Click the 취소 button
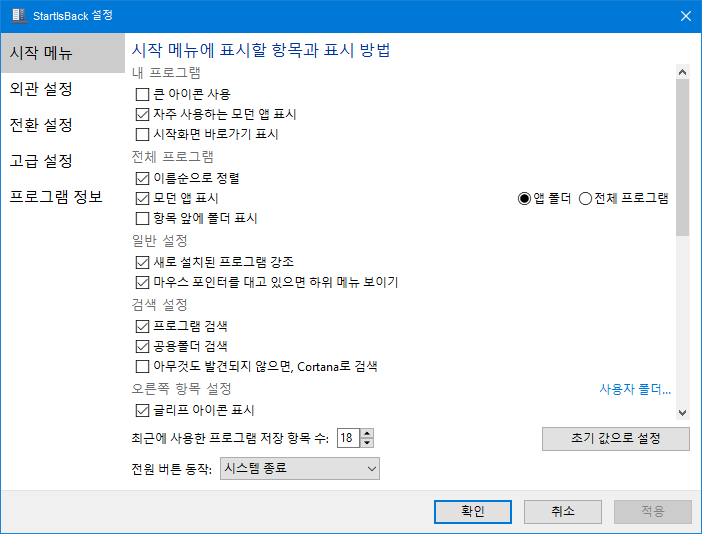Viewport: 702px width, 534px height. coord(563,512)
